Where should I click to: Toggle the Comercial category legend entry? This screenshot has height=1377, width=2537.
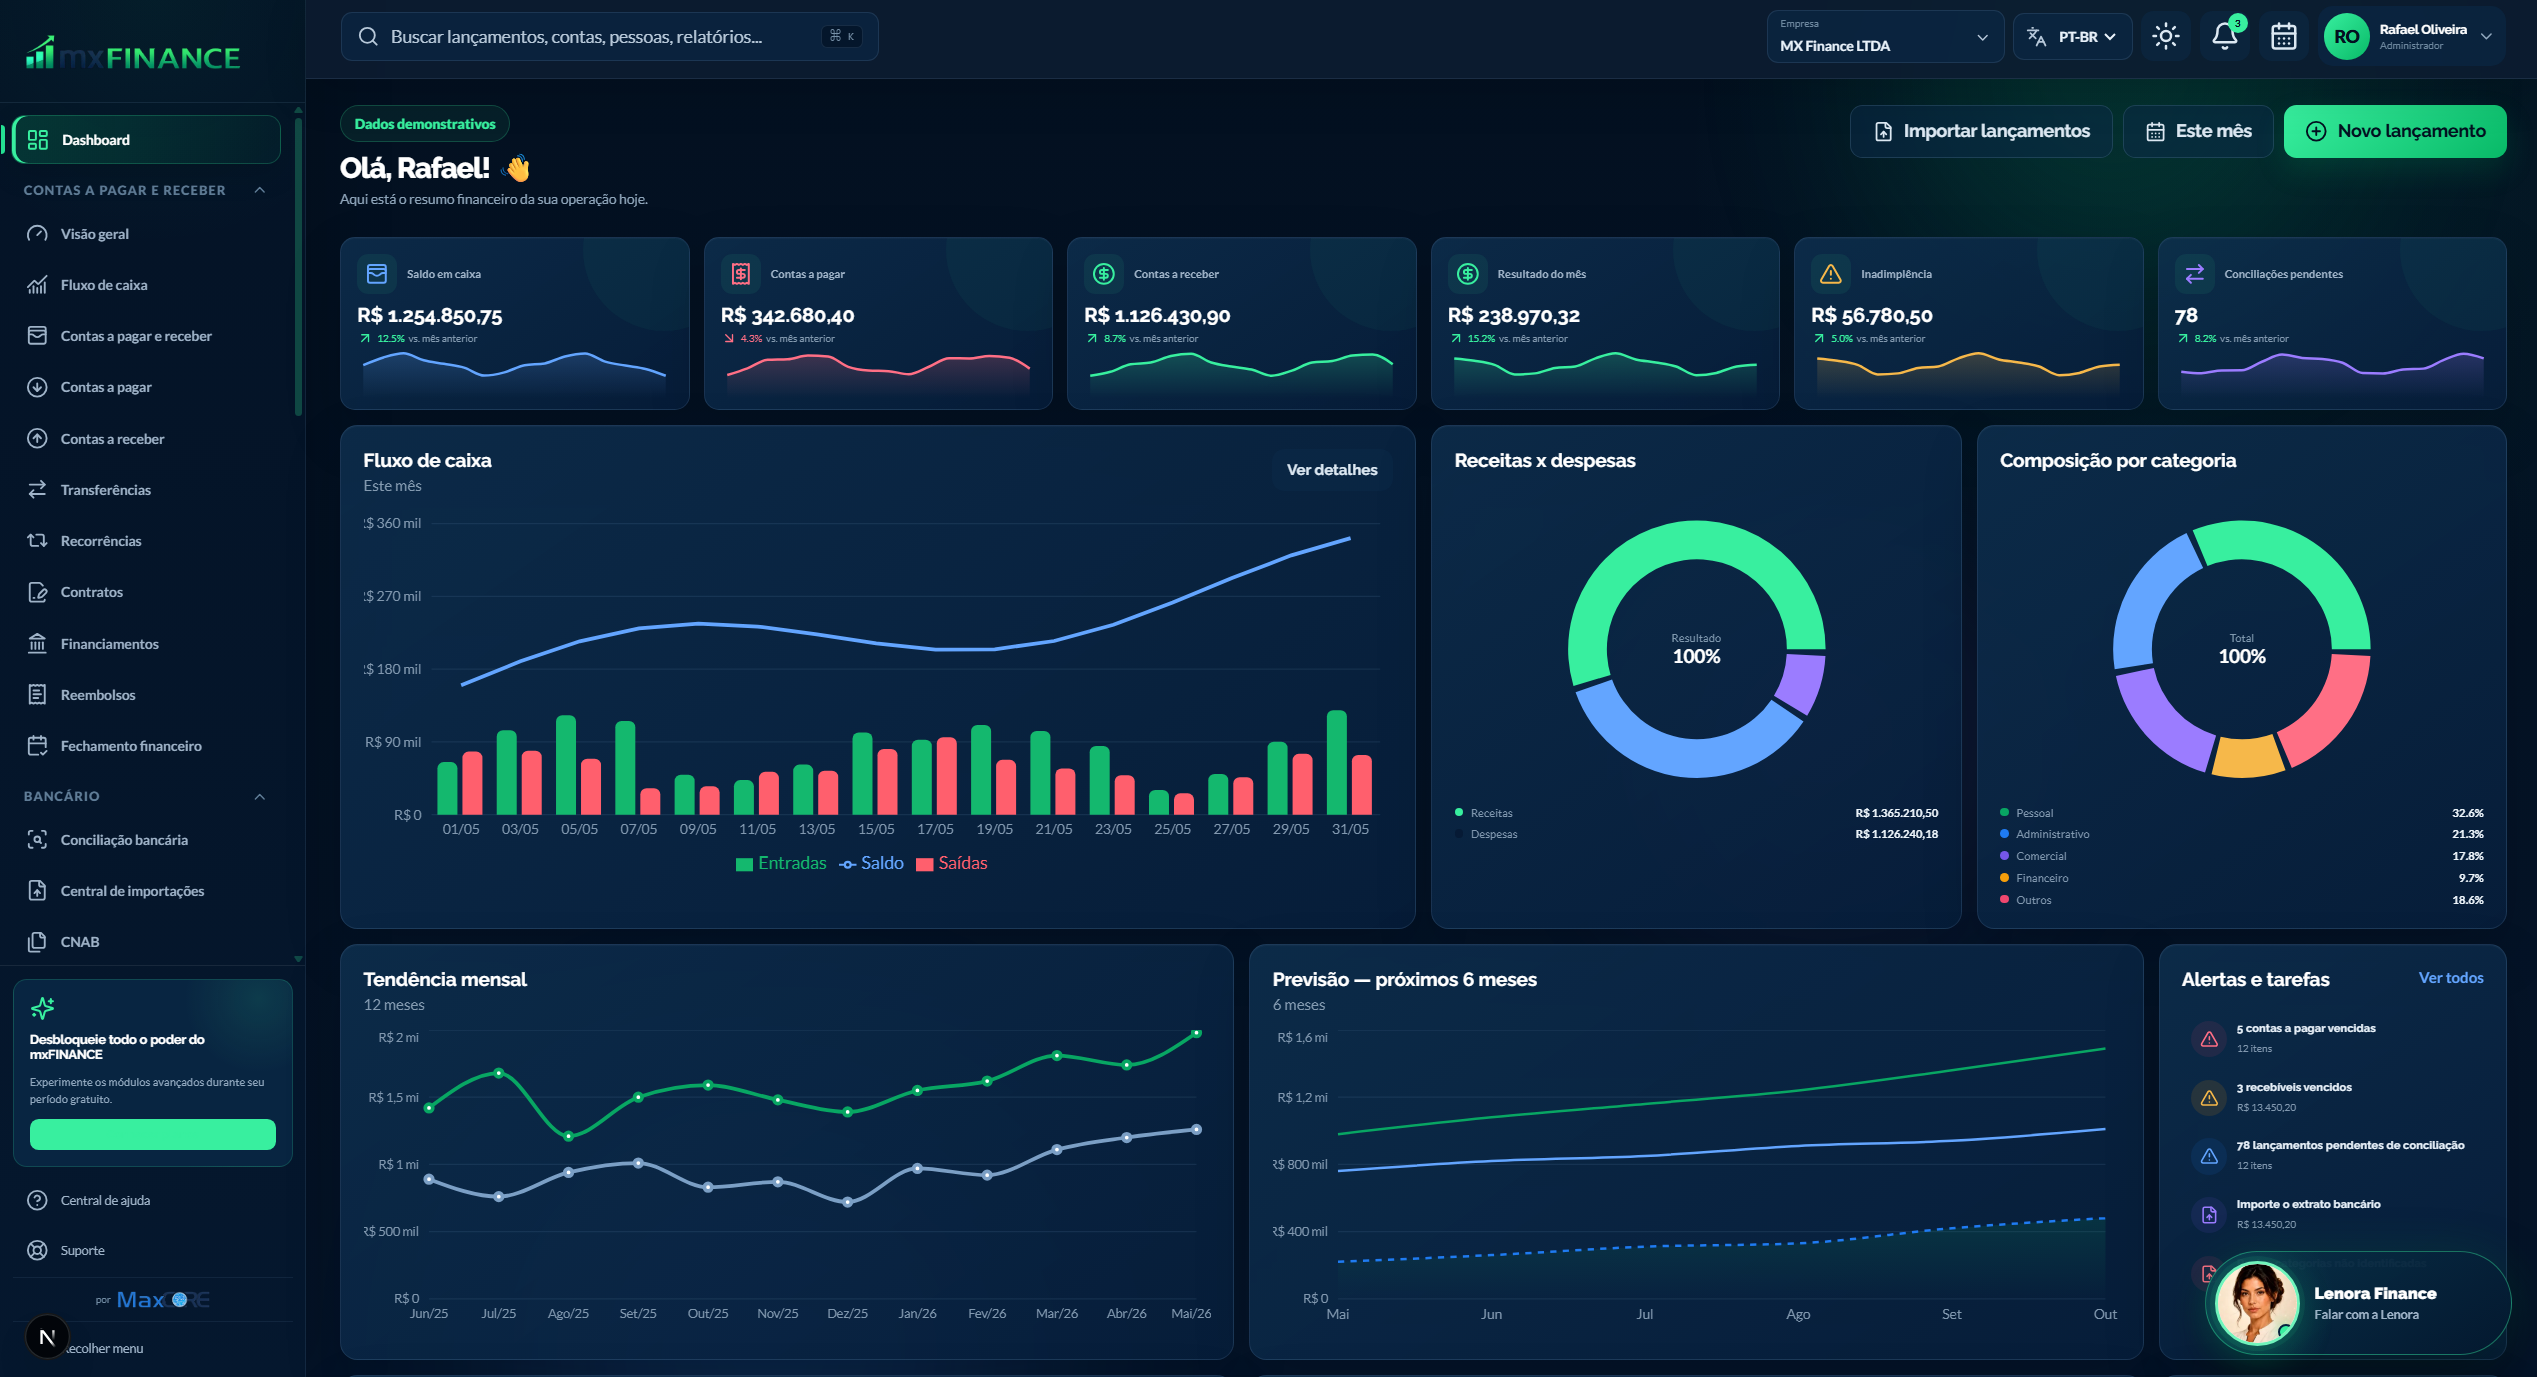point(2033,856)
